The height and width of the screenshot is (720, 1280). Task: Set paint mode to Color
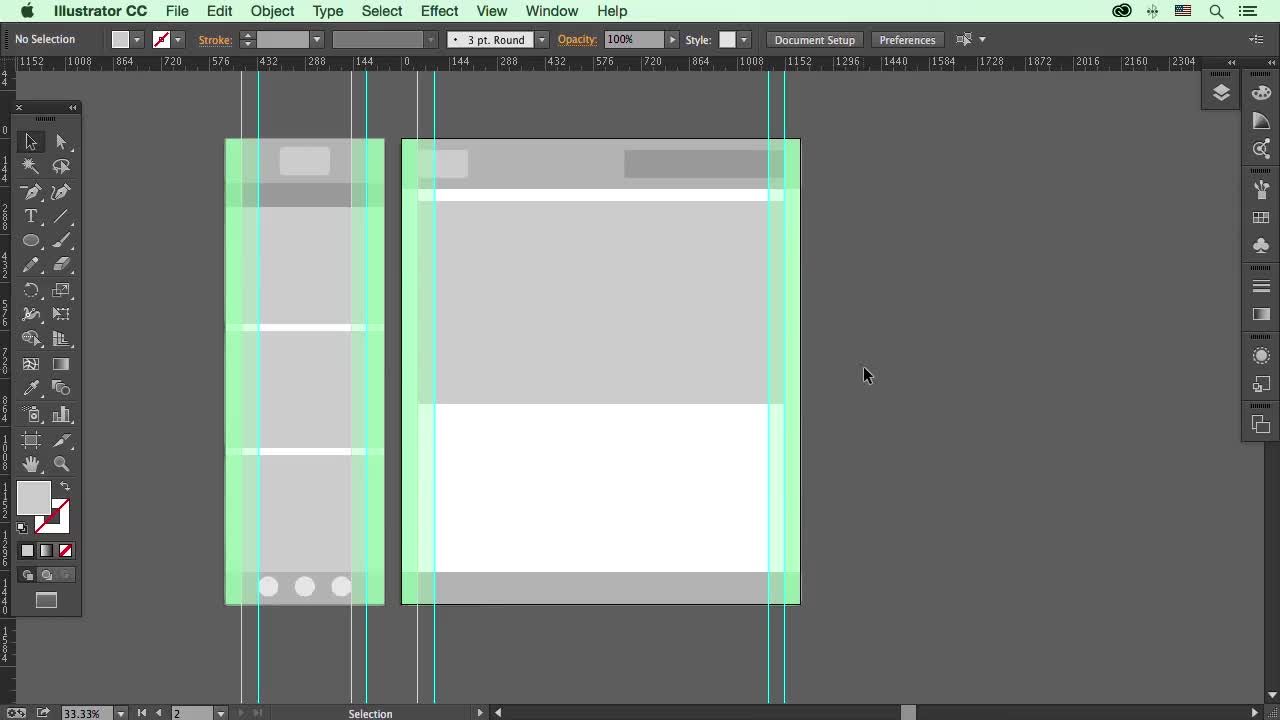coord(28,551)
